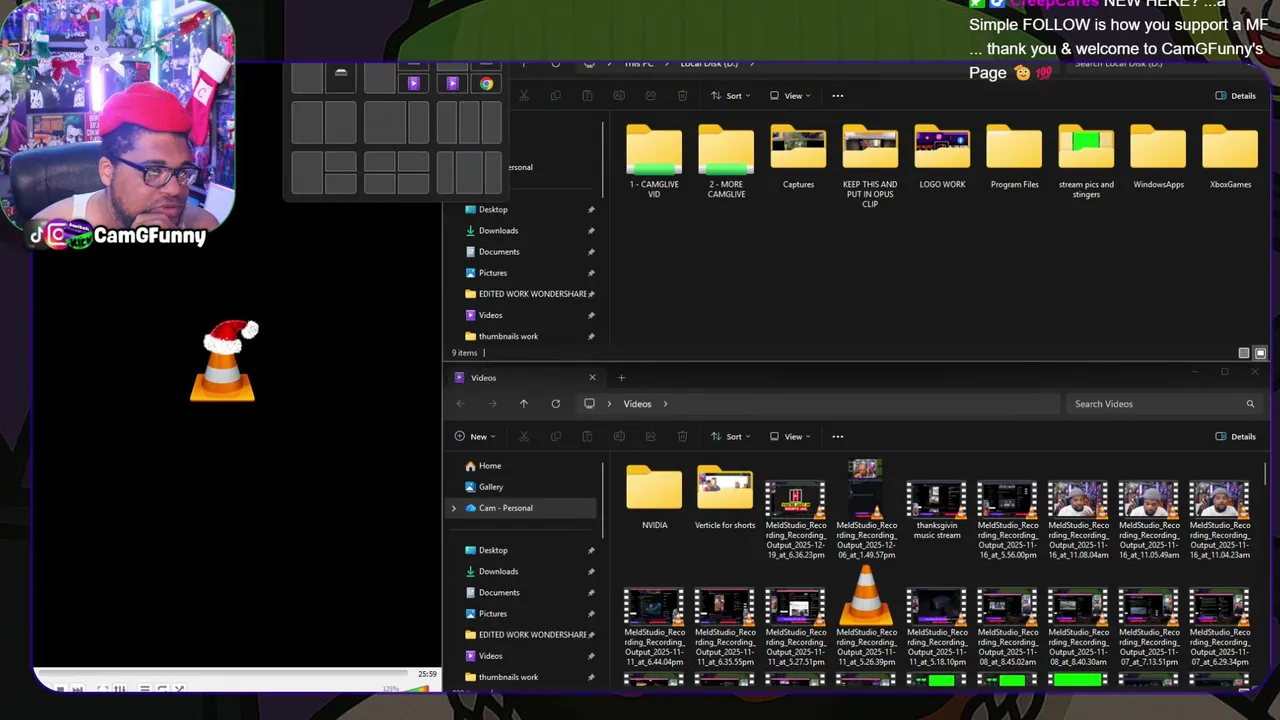
Task: Expand Cam - Personal tree node
Action: 454,508
